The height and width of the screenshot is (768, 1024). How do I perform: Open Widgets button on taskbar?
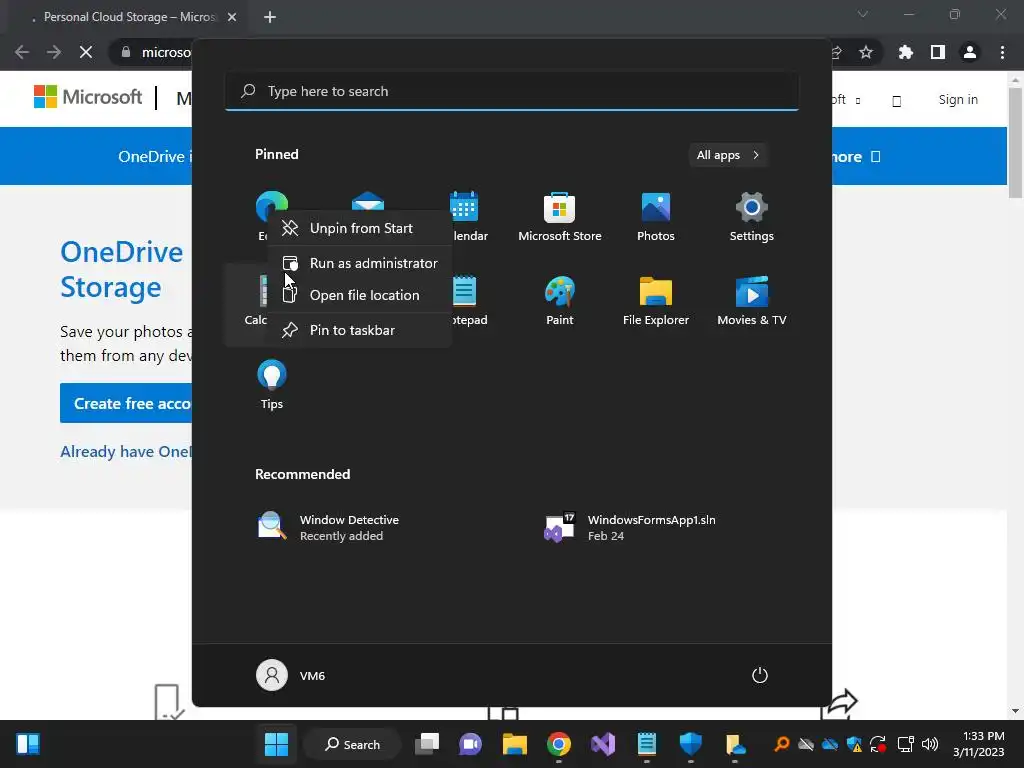click(x=28, y=744)
